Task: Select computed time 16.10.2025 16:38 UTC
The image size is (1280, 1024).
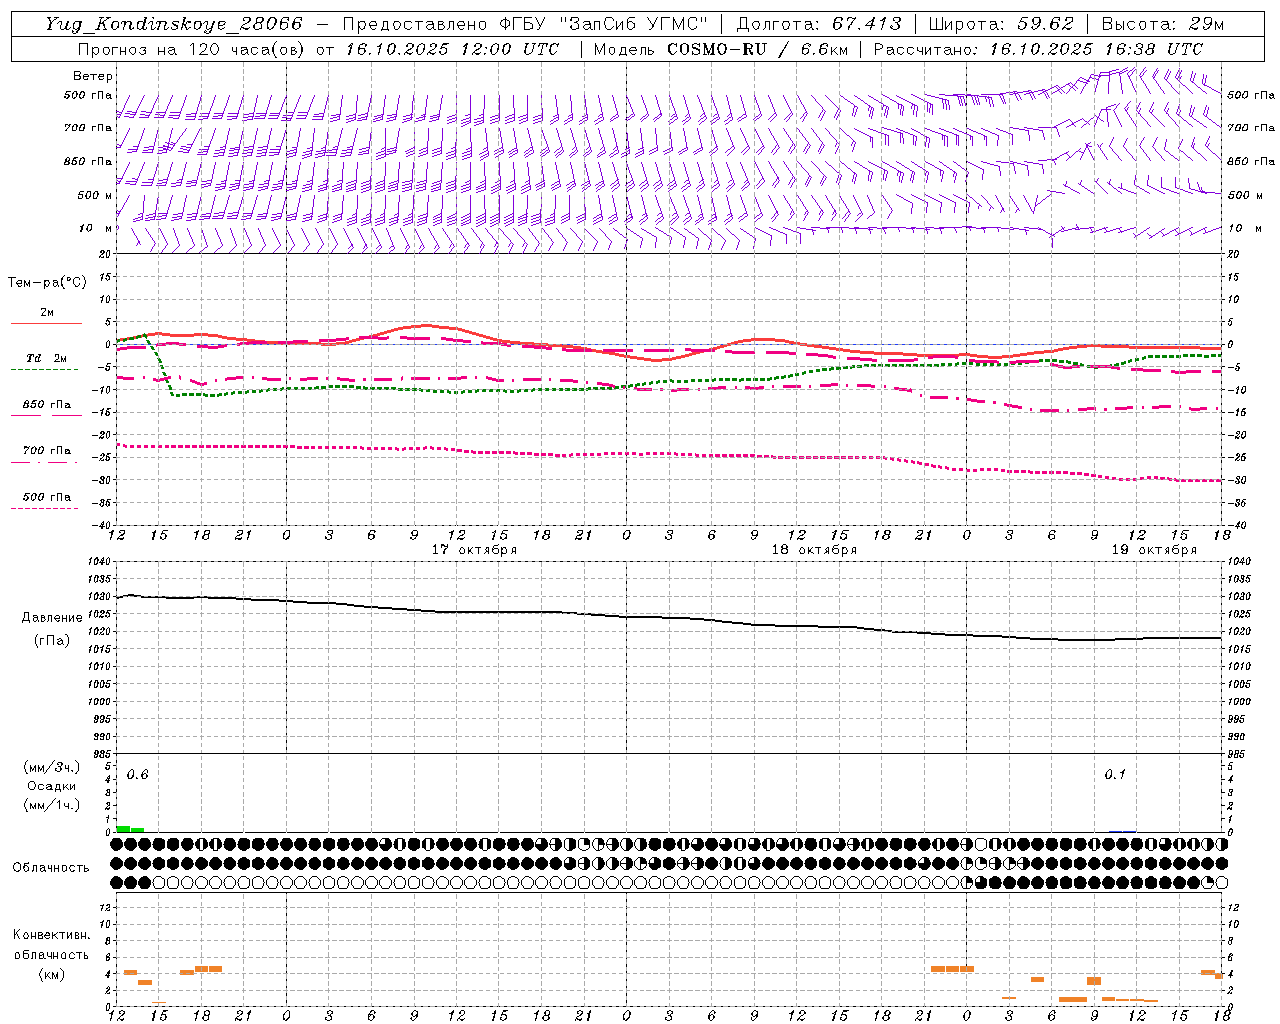Action: (1096, 48)
